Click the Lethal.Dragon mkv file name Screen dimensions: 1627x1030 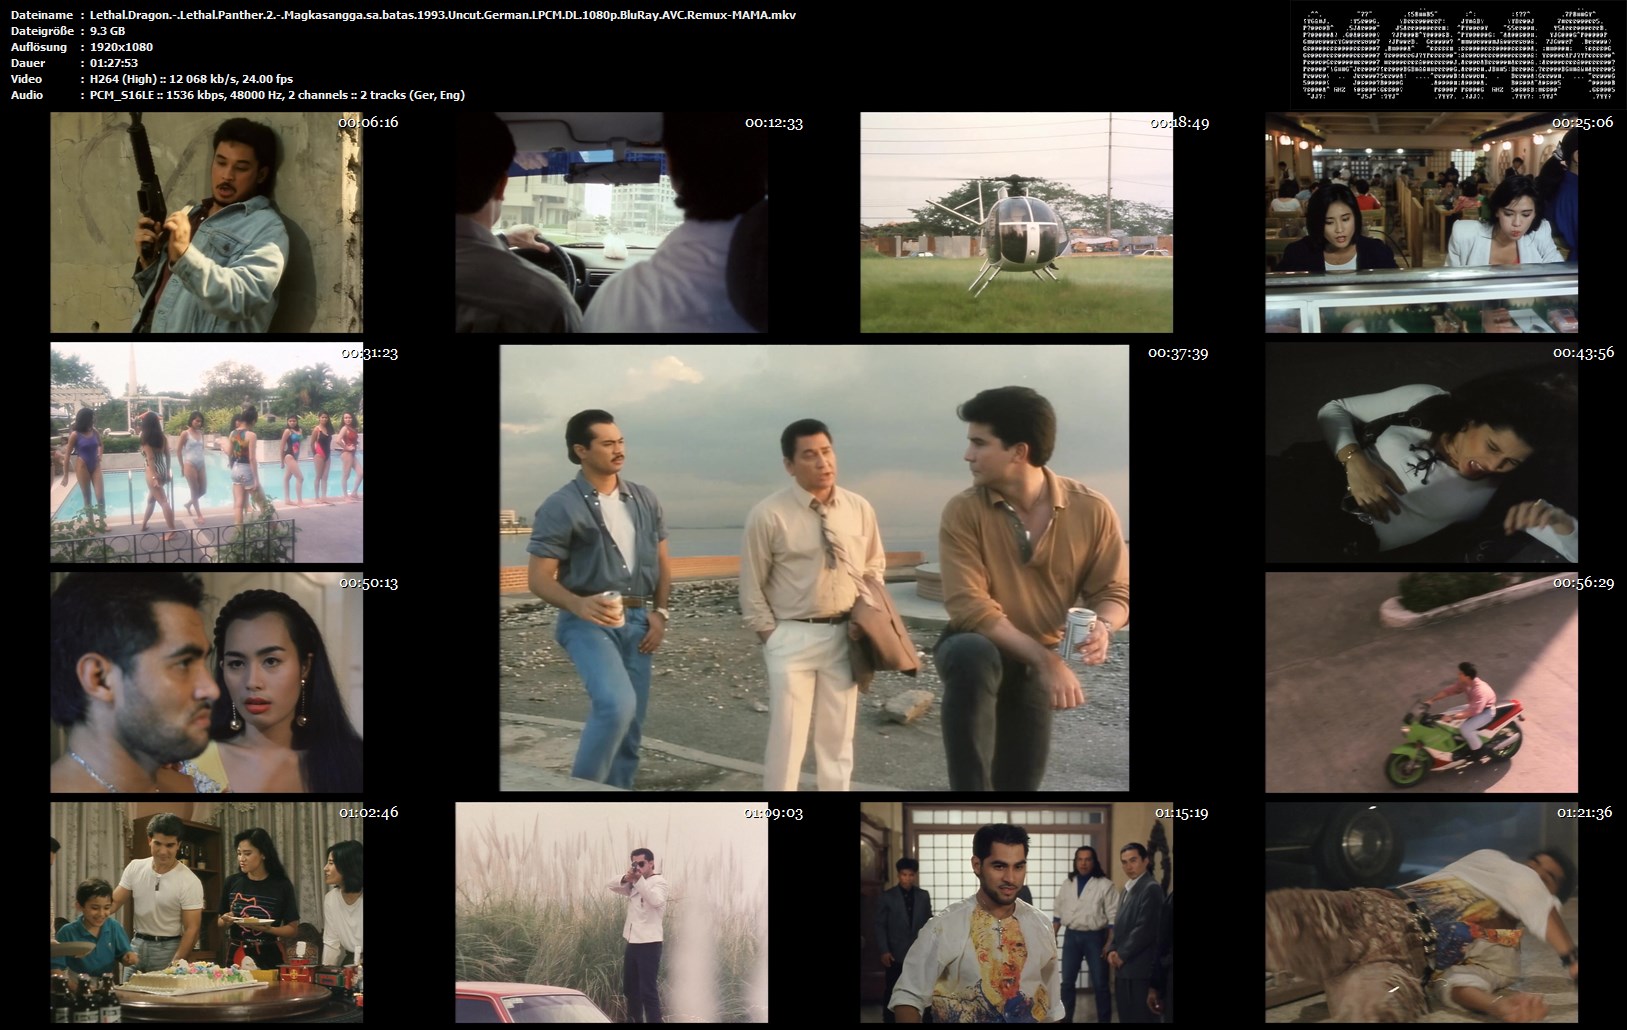pos(443,15)
